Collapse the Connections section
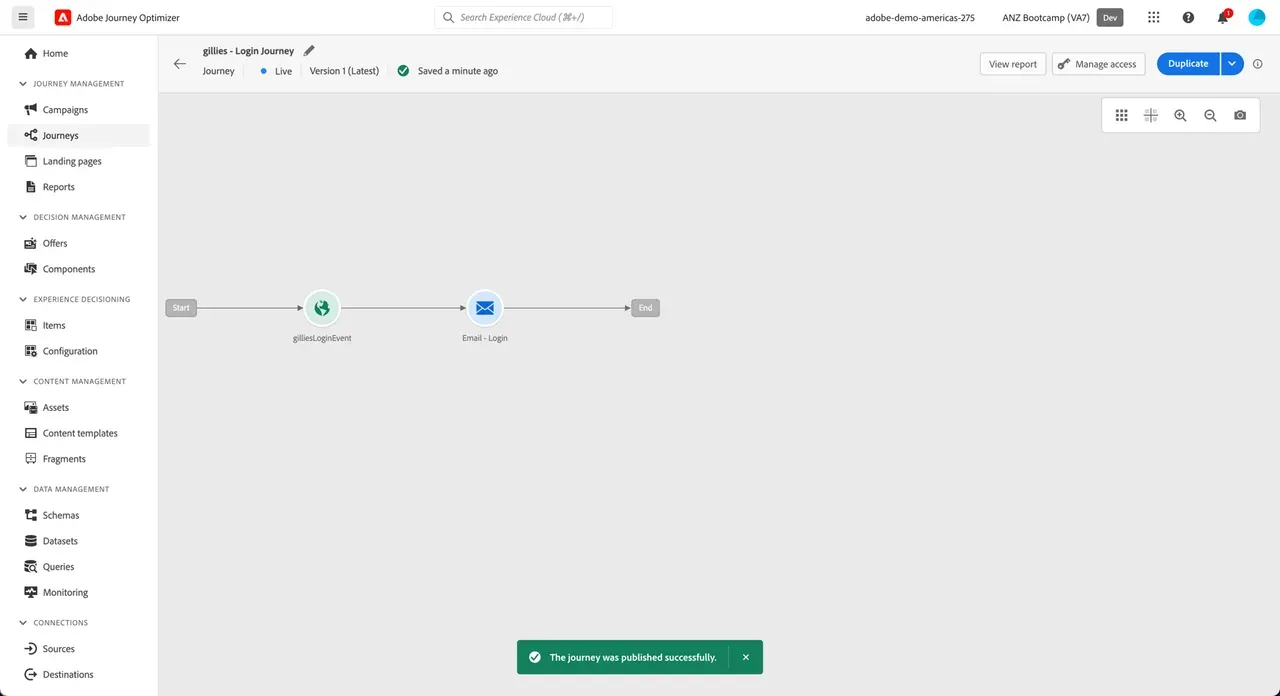This screenshot has height=696, width=1280. (24, 623)
